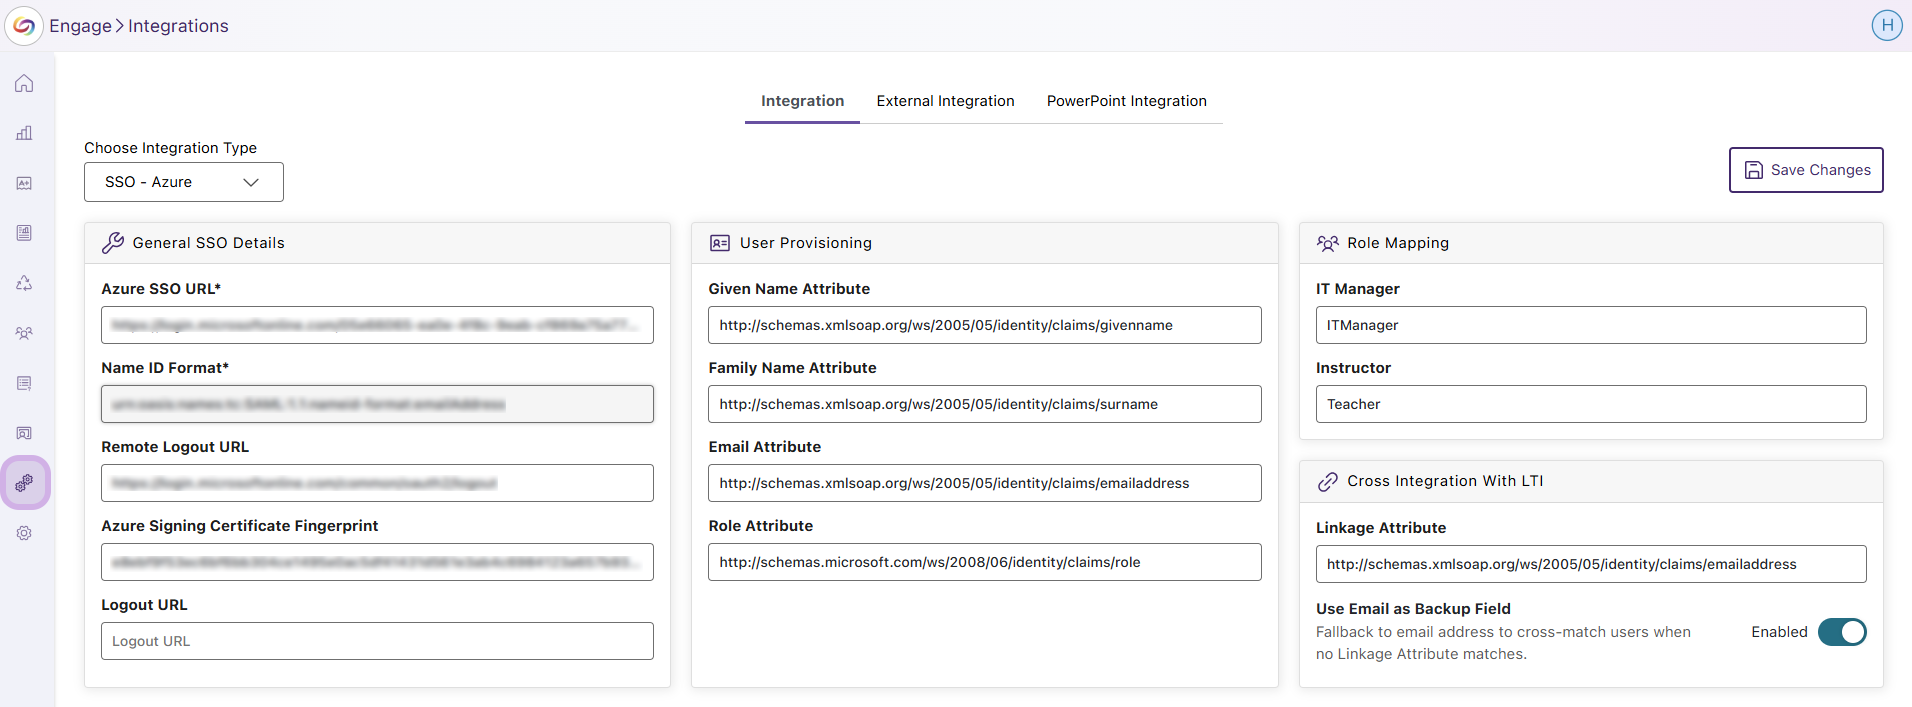Screen dimensions: 1912x707
Task: Click the Family Name Attribute input field
Action: coord(985,404)
